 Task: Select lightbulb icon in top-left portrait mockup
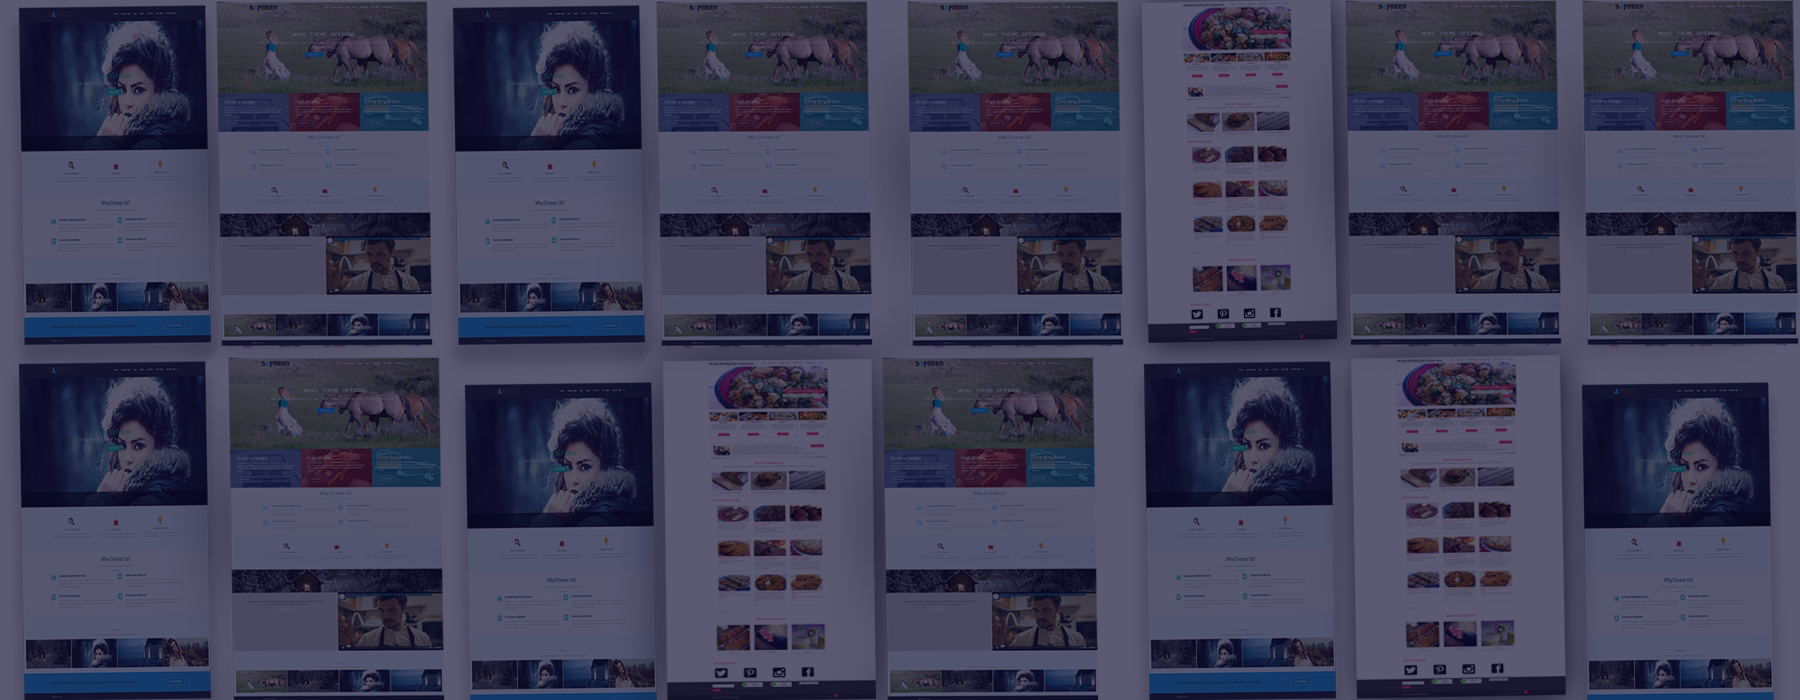[160, 165]
